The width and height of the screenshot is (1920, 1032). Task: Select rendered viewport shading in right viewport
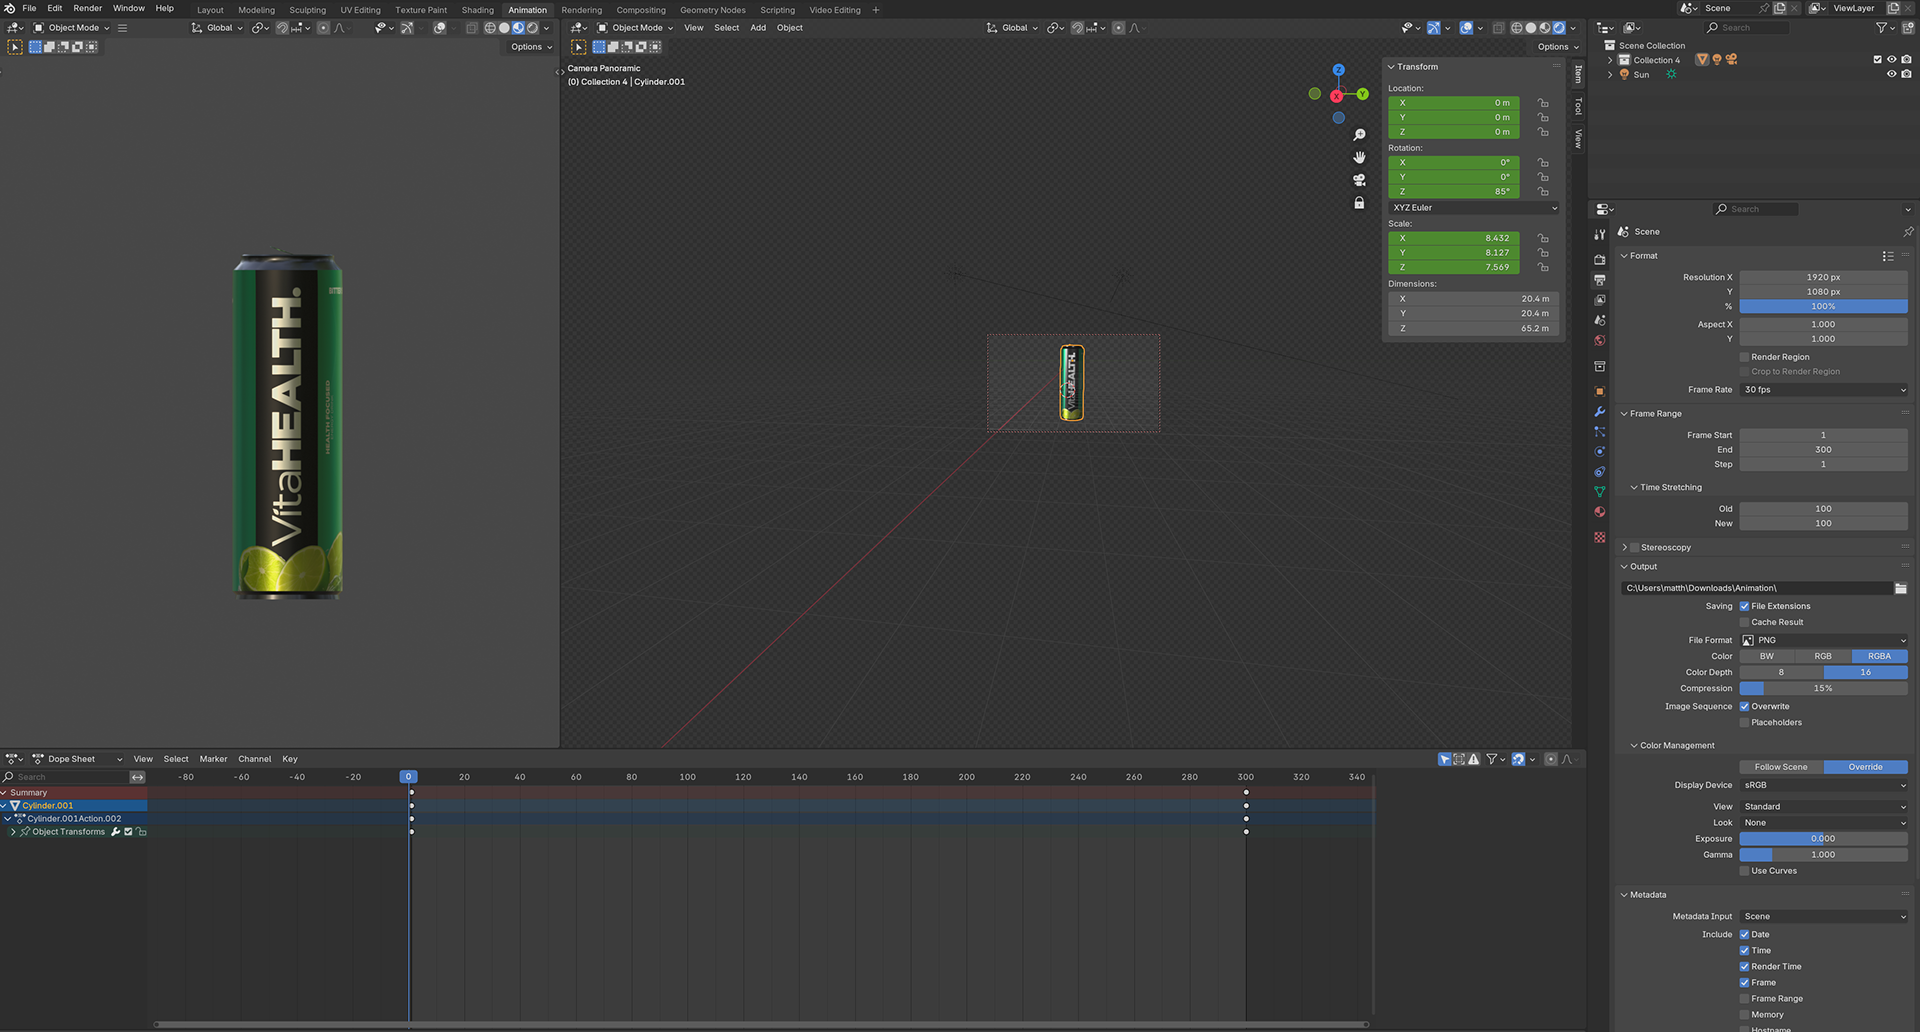[x=1559, y=28]
